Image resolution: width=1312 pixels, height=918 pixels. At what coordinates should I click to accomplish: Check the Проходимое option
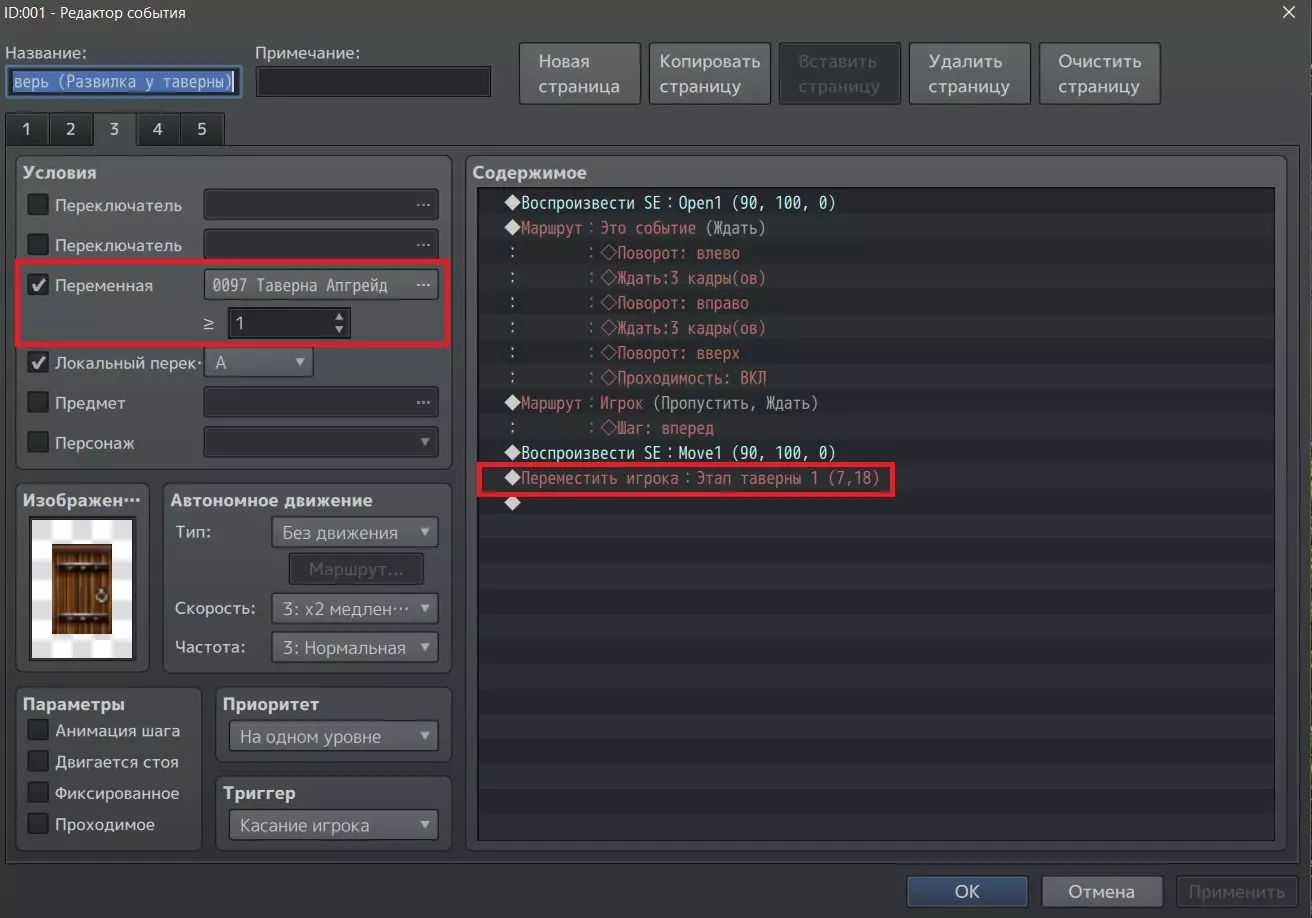pyautogui.click(x=38, y=824)
